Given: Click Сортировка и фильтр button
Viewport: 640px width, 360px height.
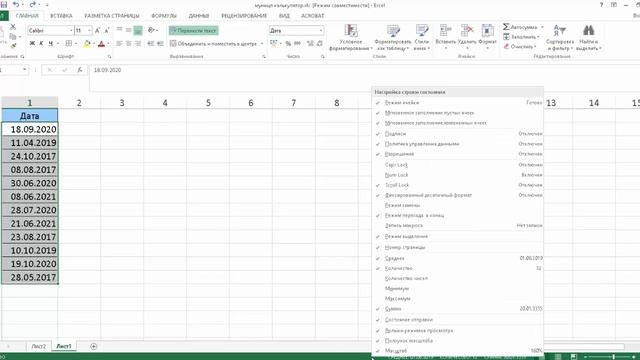Looking at the screenshot, I should (x=560, y=38).
